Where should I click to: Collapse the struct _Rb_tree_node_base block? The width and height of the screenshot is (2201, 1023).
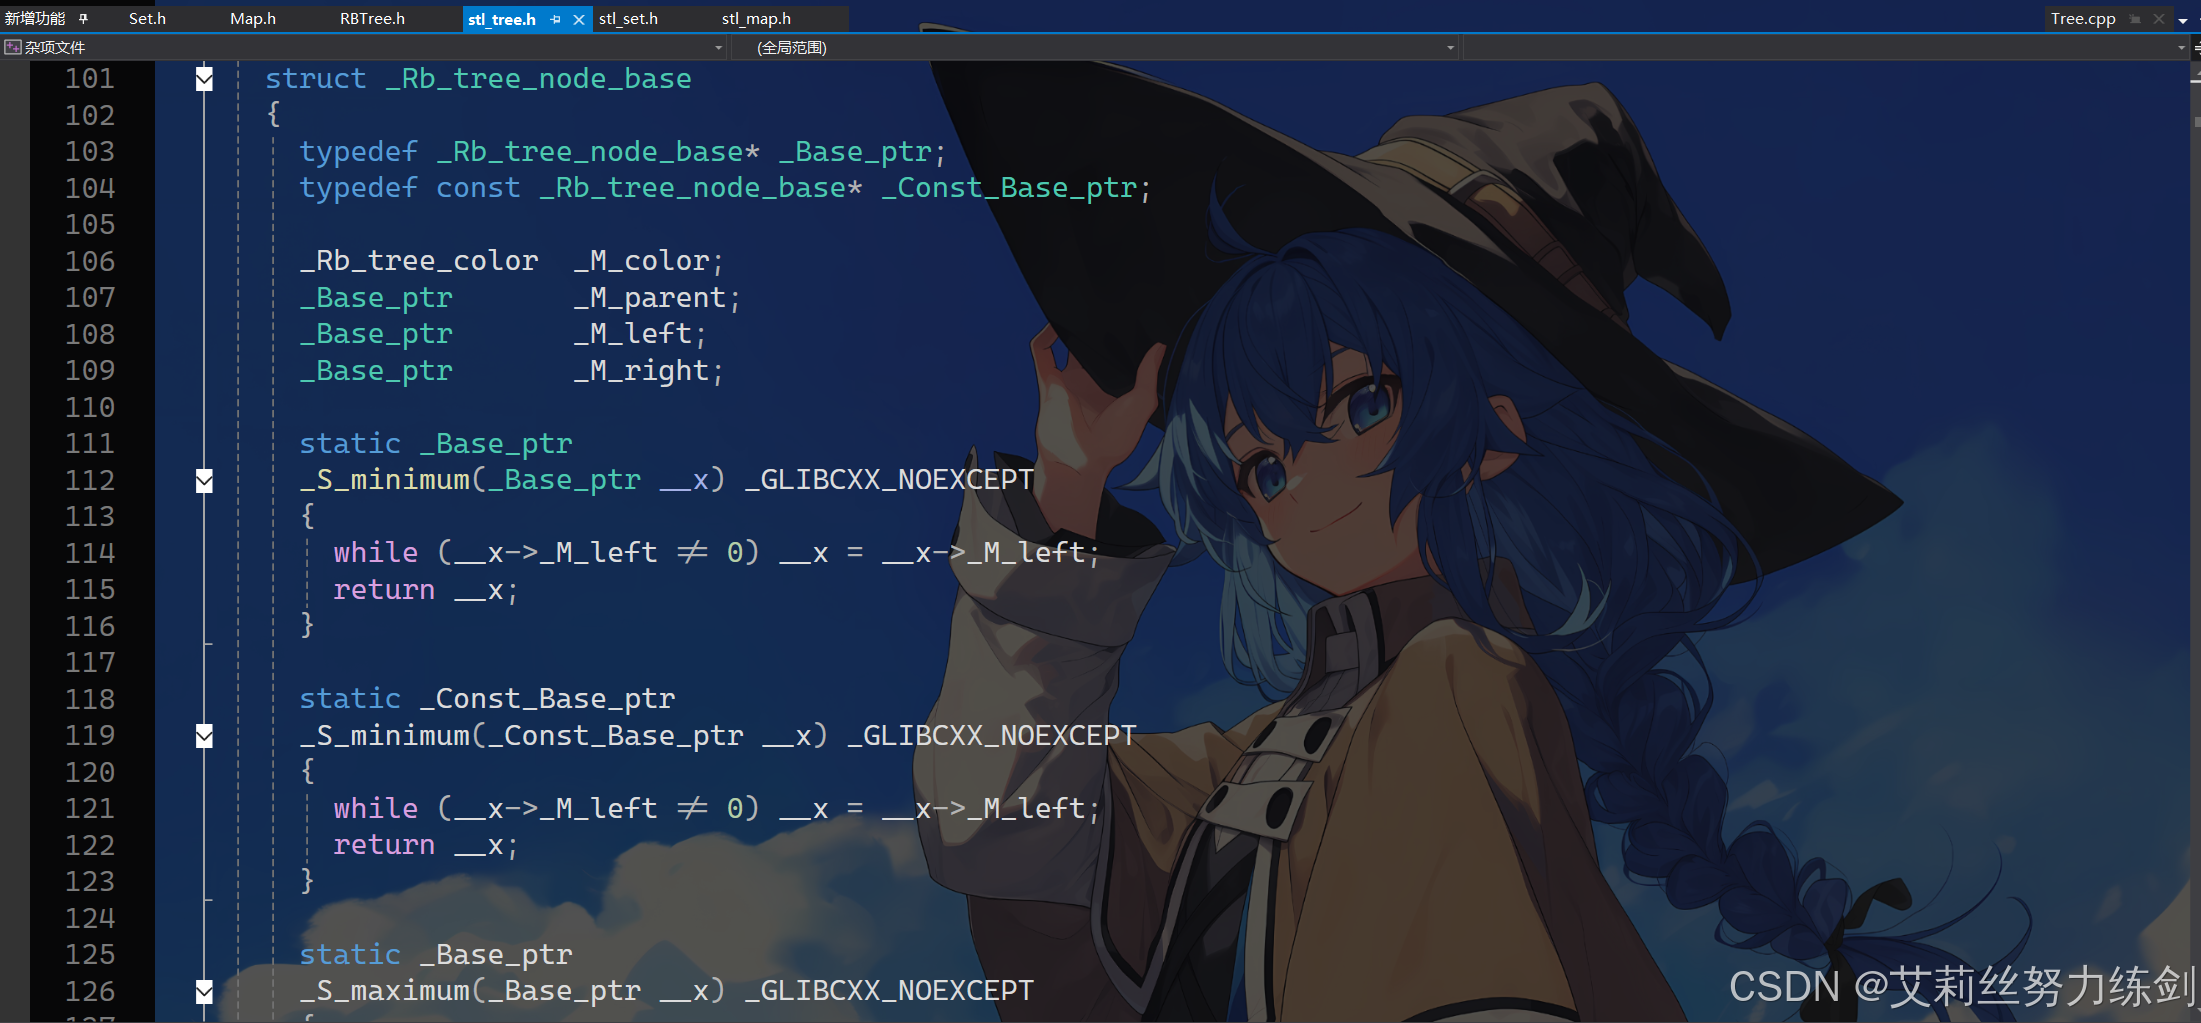(204, 79)
